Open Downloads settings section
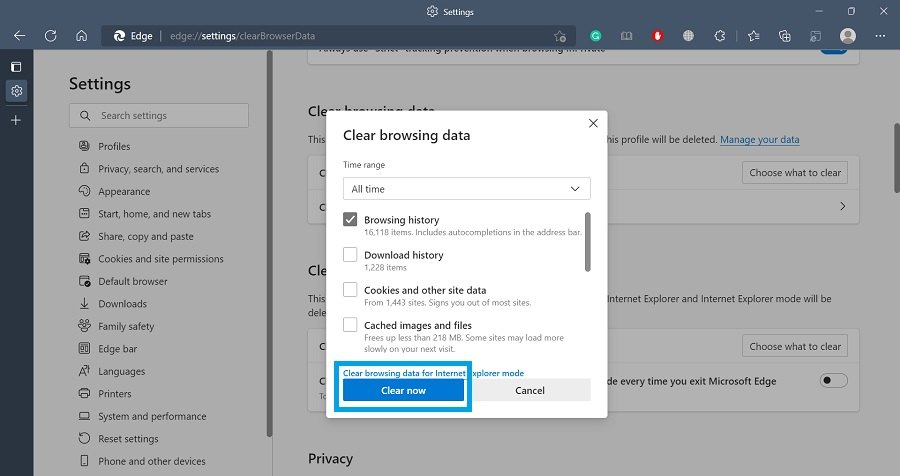Viewport: 900px width, 476px height. point(122,304)
